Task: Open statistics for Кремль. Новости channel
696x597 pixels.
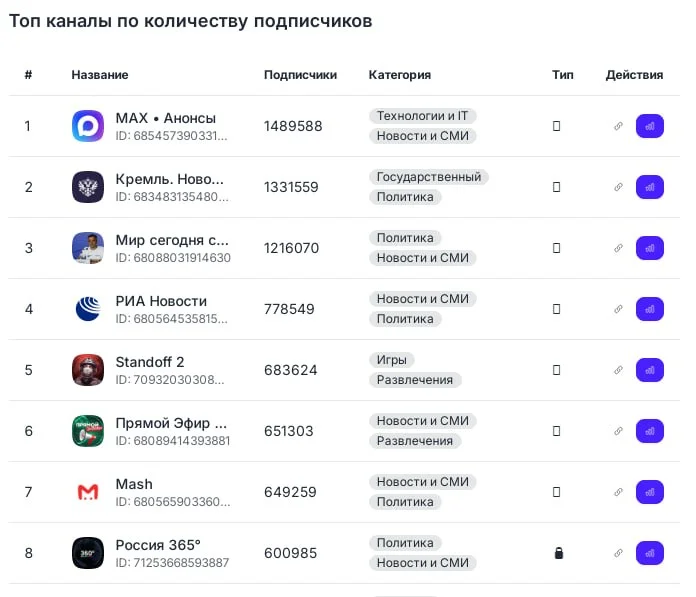Action: [650, 187]
